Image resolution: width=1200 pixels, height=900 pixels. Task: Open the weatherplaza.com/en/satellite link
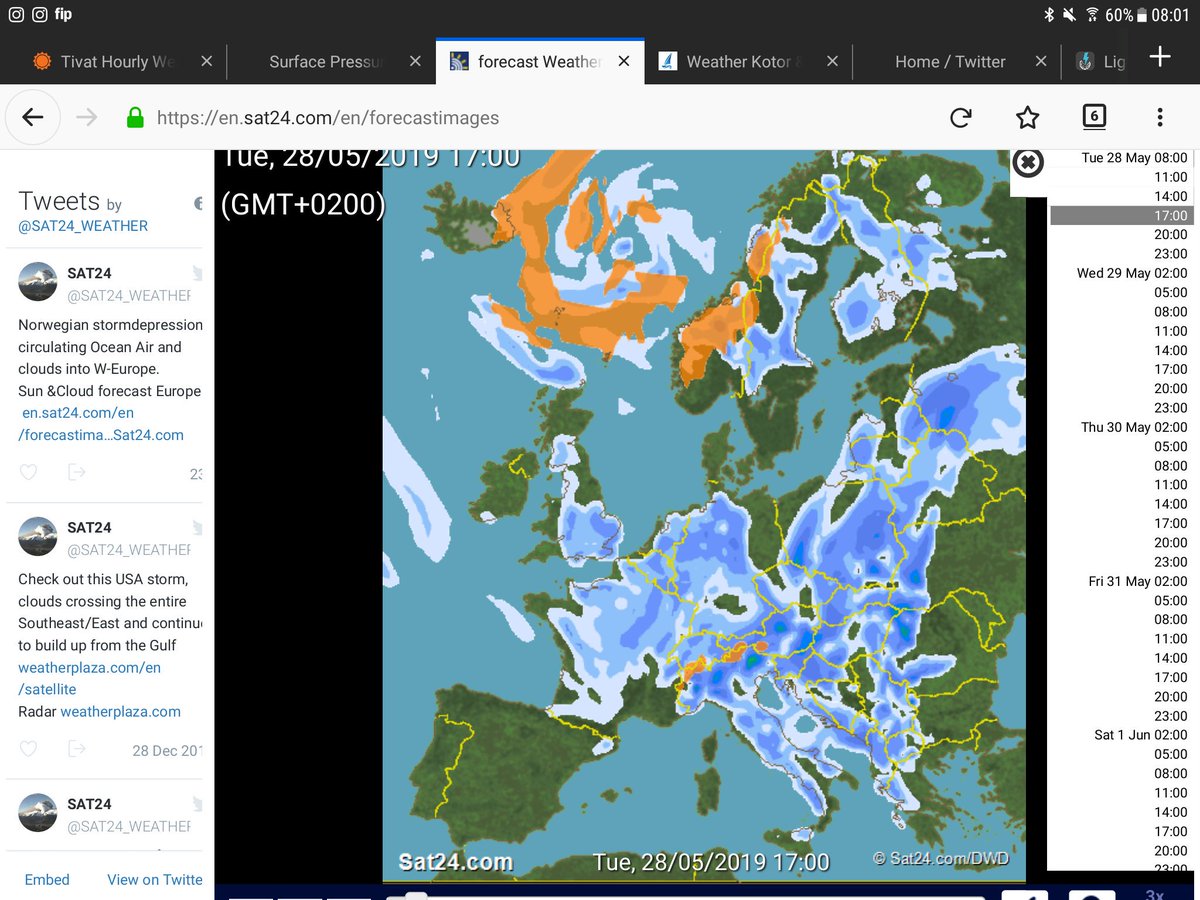click(90, 678)
